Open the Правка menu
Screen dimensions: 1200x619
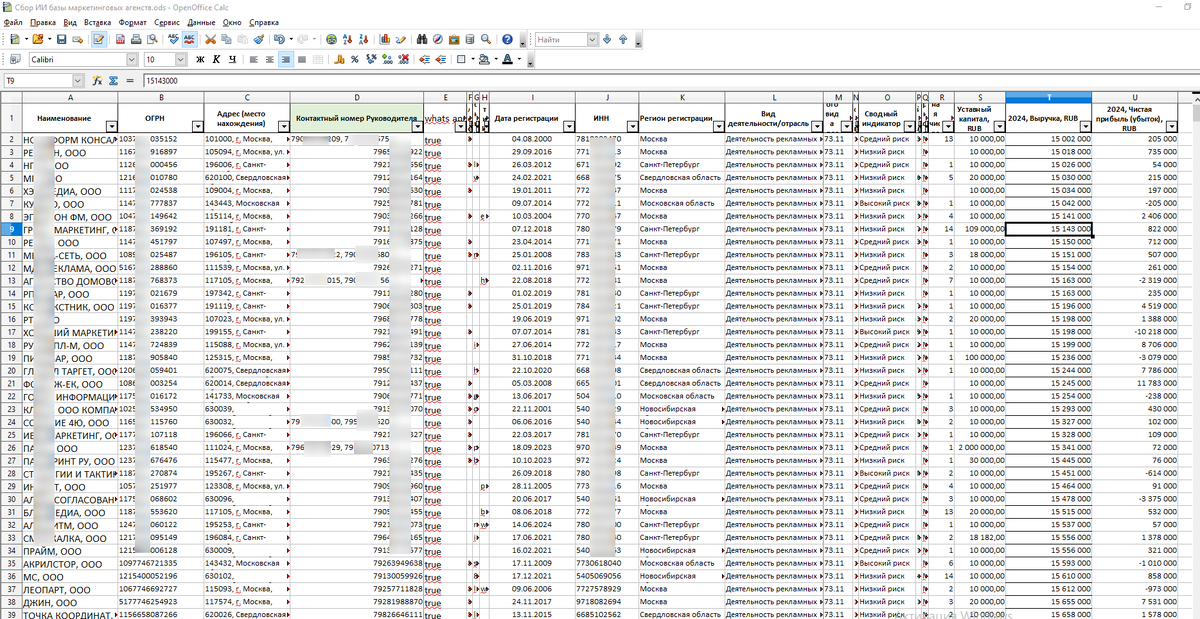(43, 21)
